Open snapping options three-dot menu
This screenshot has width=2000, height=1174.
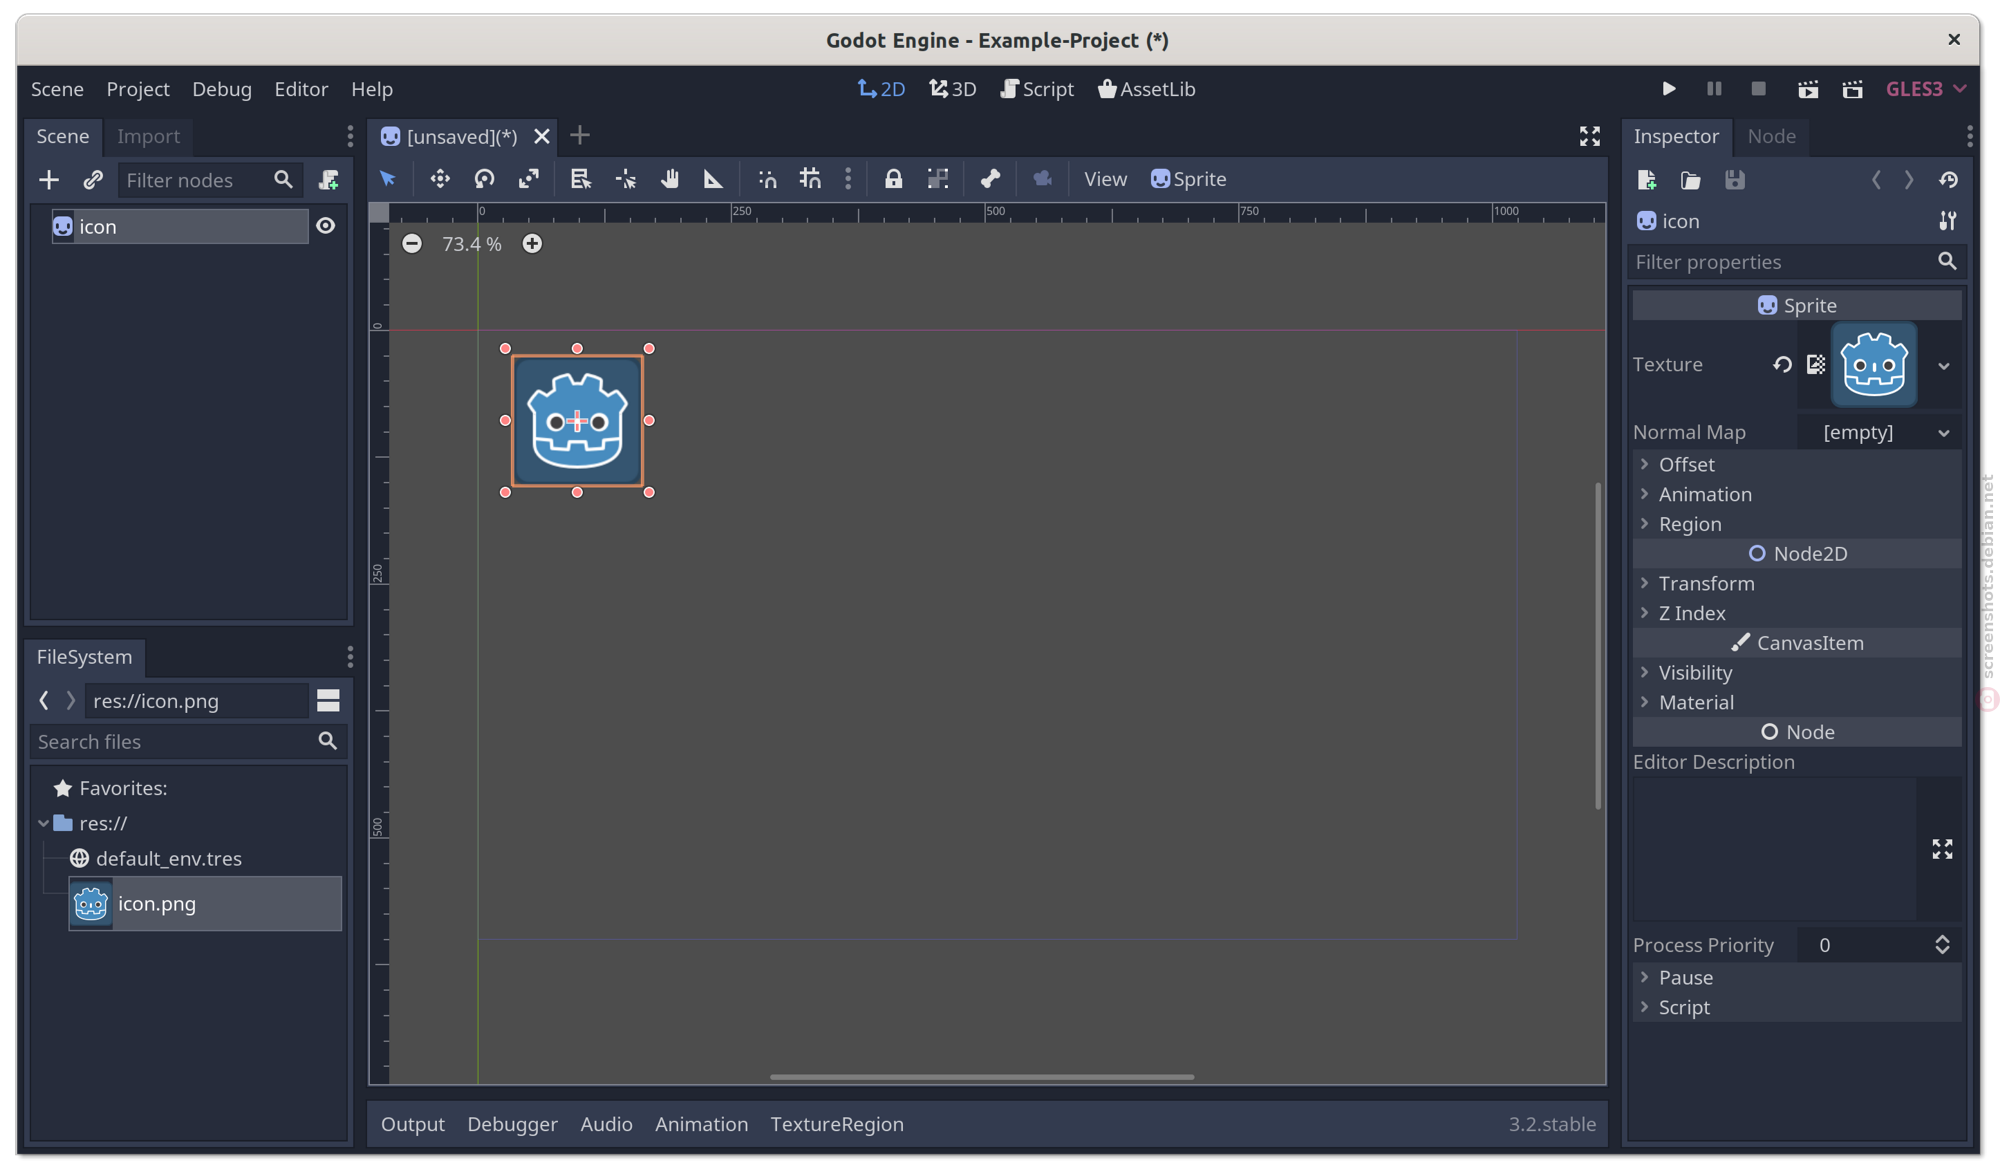848,179
